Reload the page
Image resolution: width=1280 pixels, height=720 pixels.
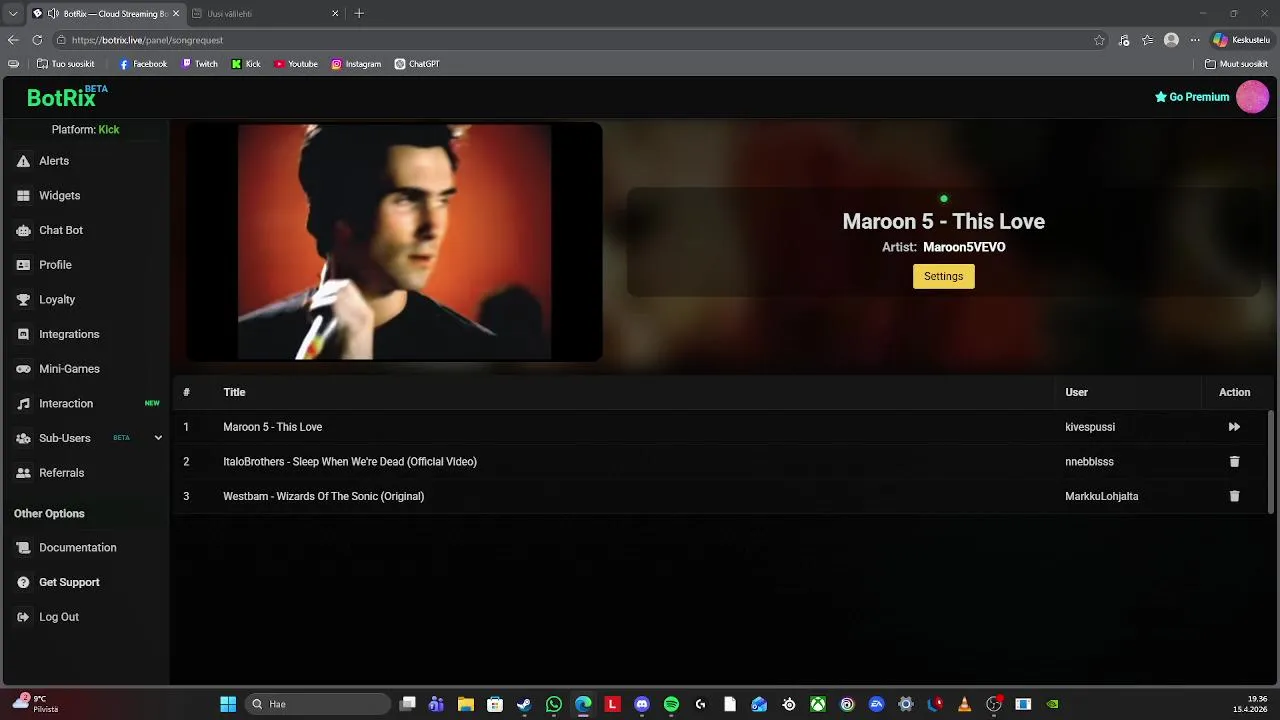pos(37,40)
